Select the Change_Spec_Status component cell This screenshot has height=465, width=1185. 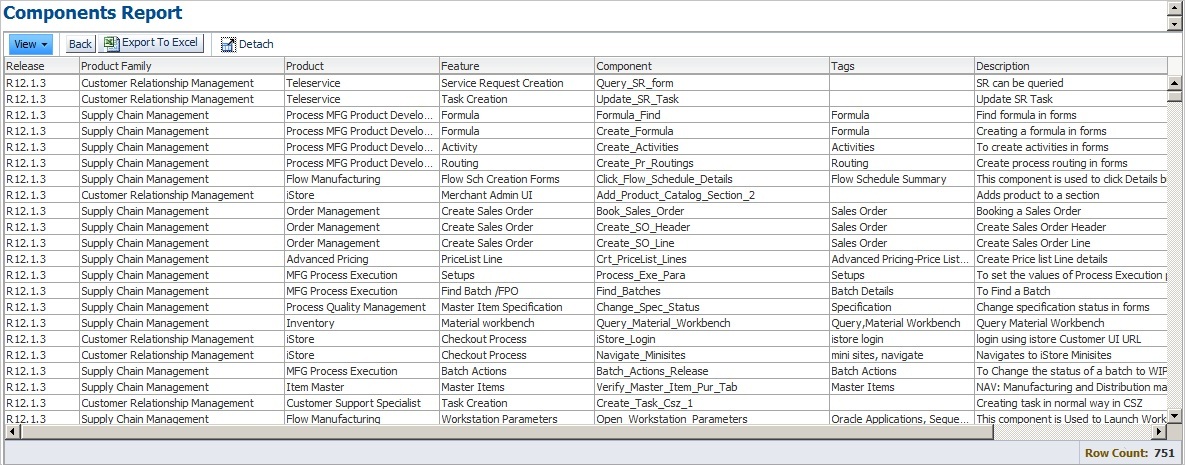712,307
